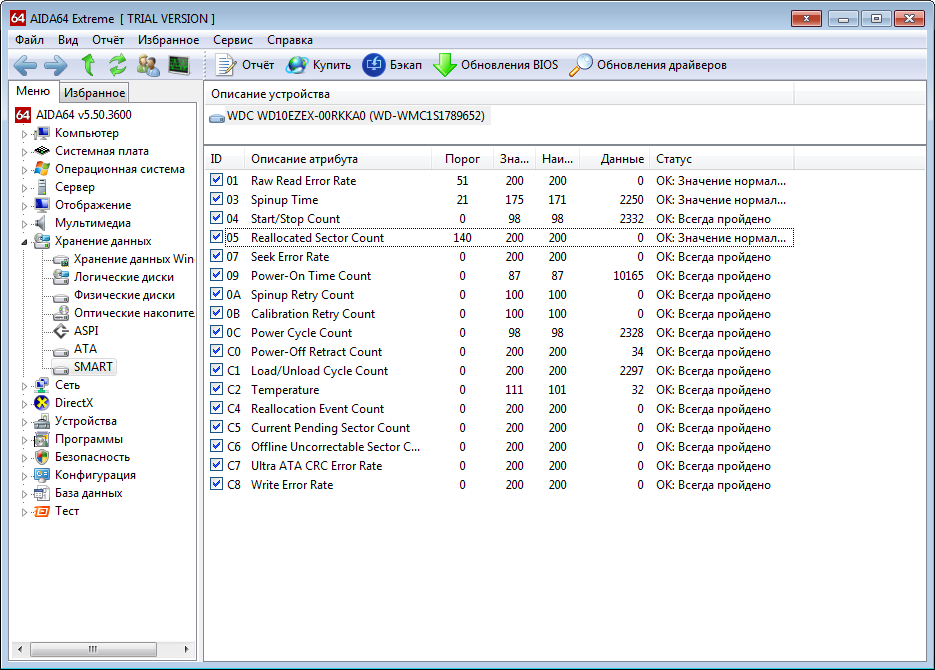The width and height of the screenshot is (935, 670).
Task: Open the Справка menu
Action: pyautogui.click(x=290, y=40)
